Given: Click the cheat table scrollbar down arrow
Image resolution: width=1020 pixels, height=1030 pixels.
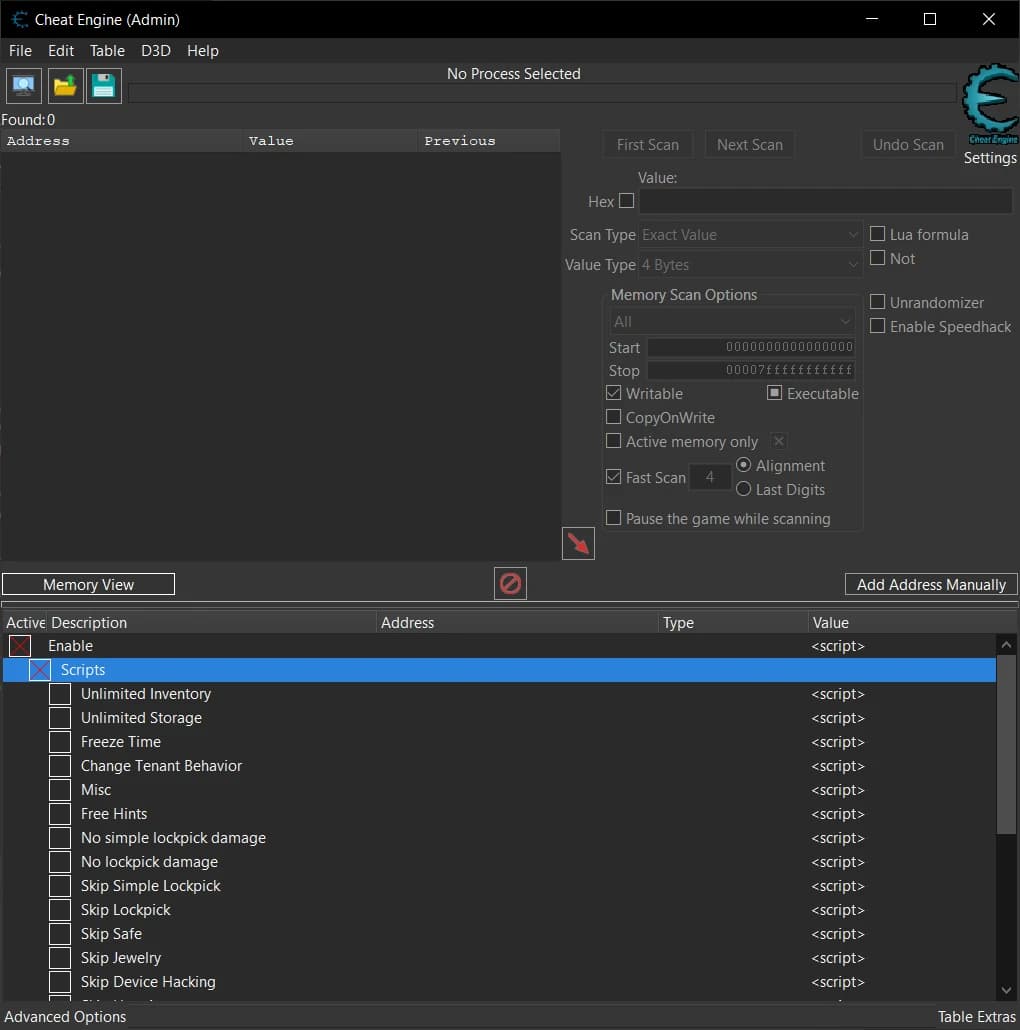Looking at the screenshot, I should point(1006,990).
